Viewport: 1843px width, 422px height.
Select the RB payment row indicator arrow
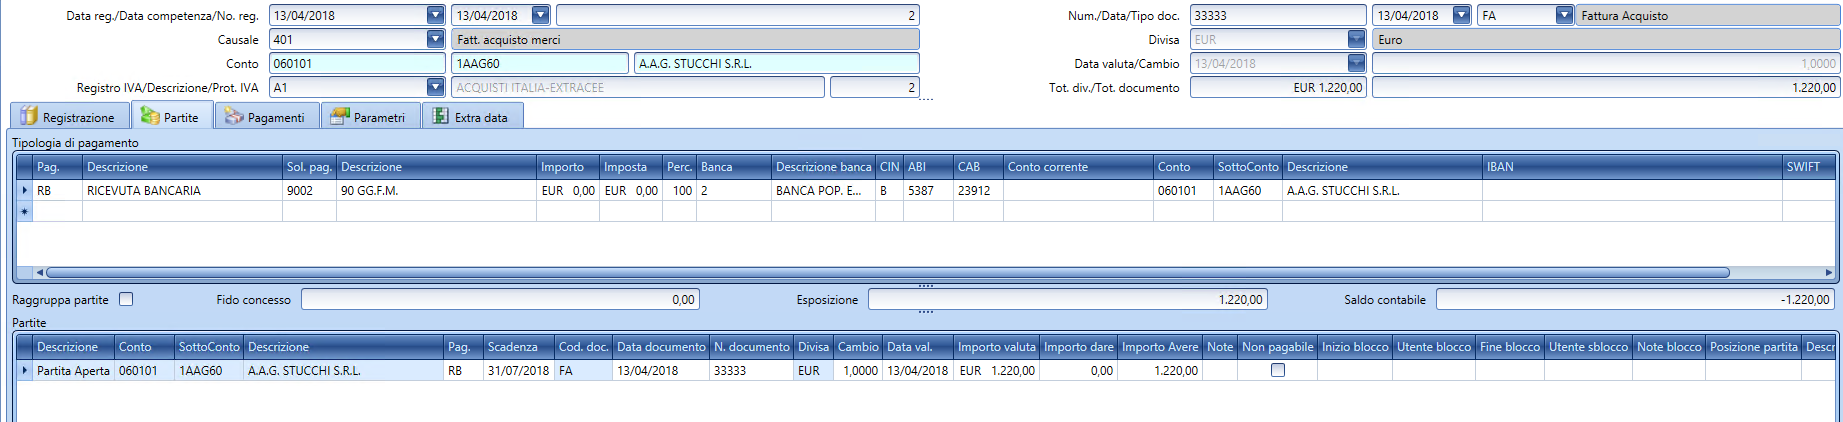coord(25,190)
